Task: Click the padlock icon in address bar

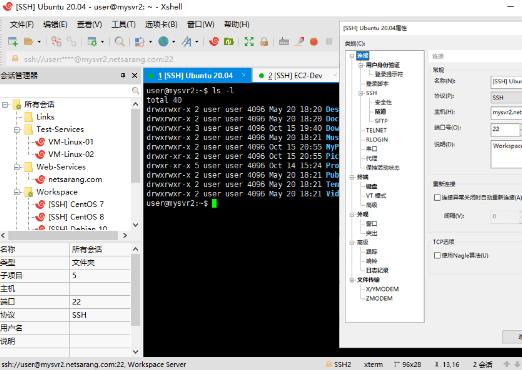Action: [x=15, y=59]
